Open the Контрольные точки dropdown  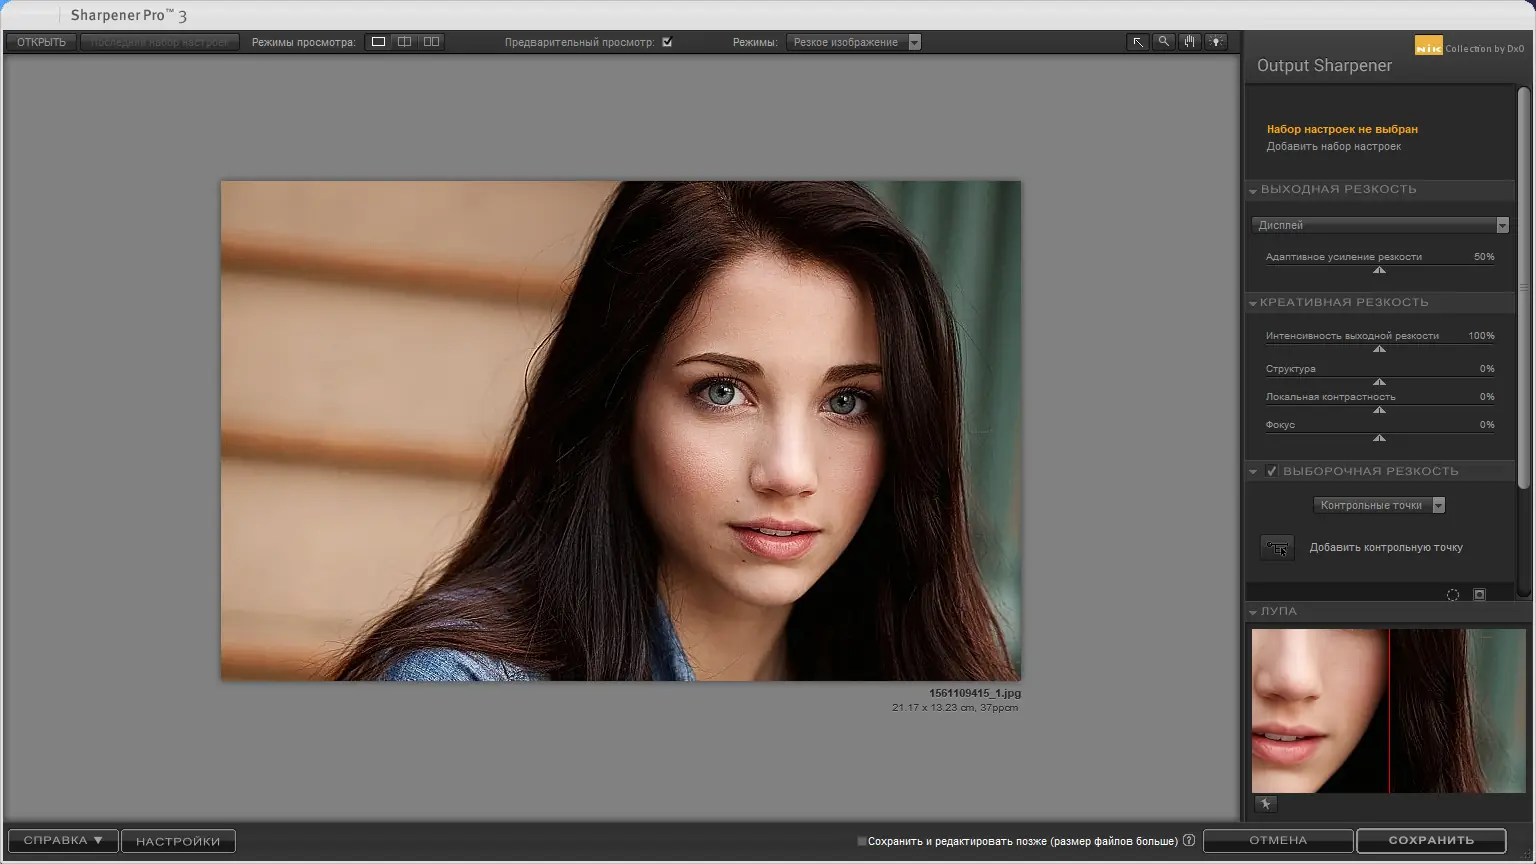pyautogui.click(x=1379, y=505)
